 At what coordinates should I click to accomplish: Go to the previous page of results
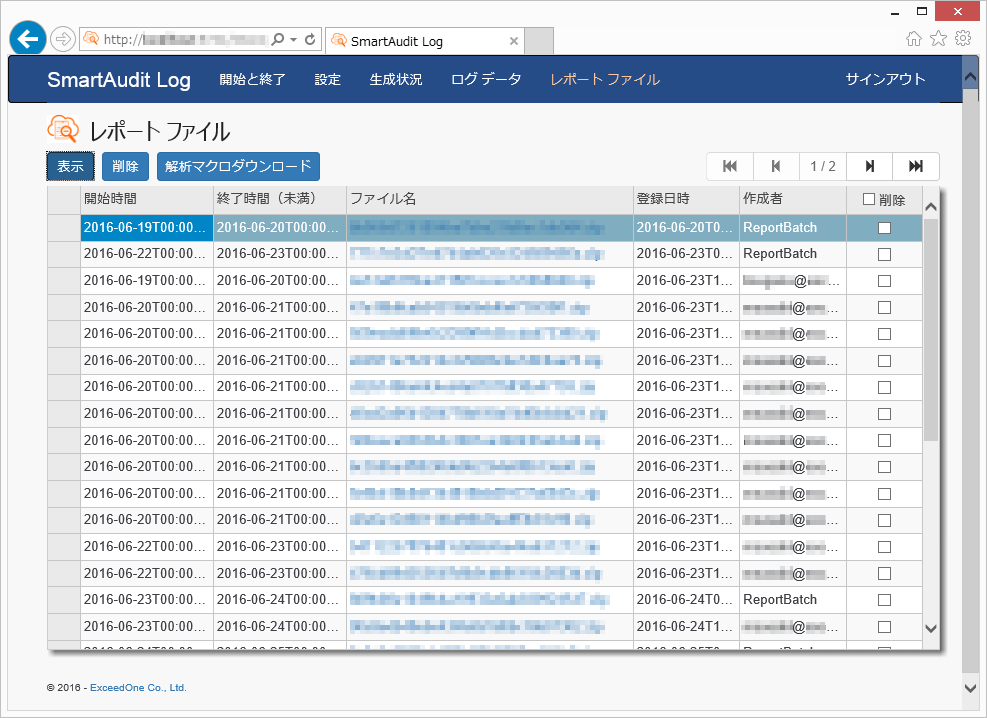tap(776, 166)
